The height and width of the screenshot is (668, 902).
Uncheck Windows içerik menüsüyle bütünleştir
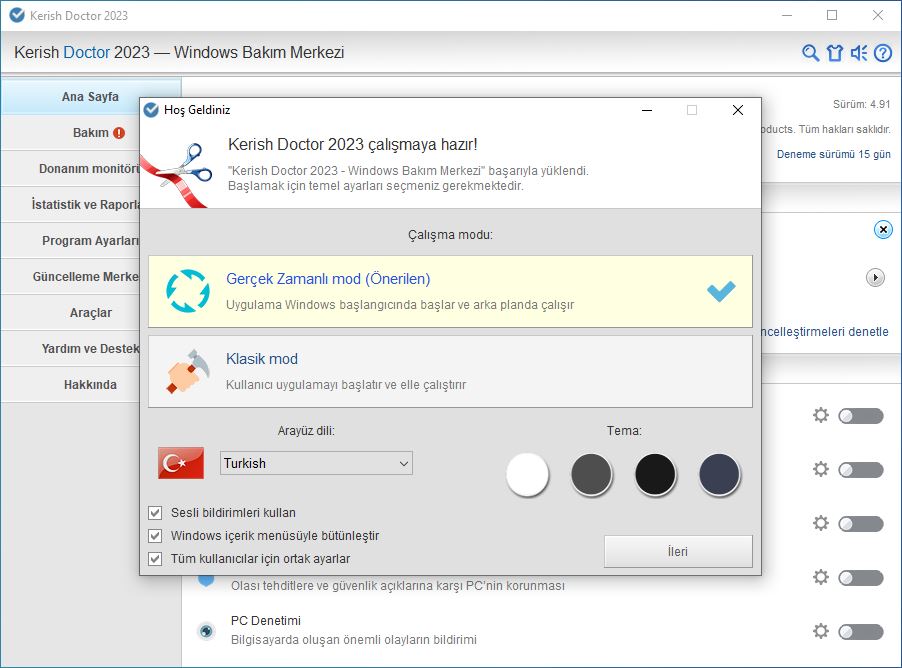tap(155, 536)
